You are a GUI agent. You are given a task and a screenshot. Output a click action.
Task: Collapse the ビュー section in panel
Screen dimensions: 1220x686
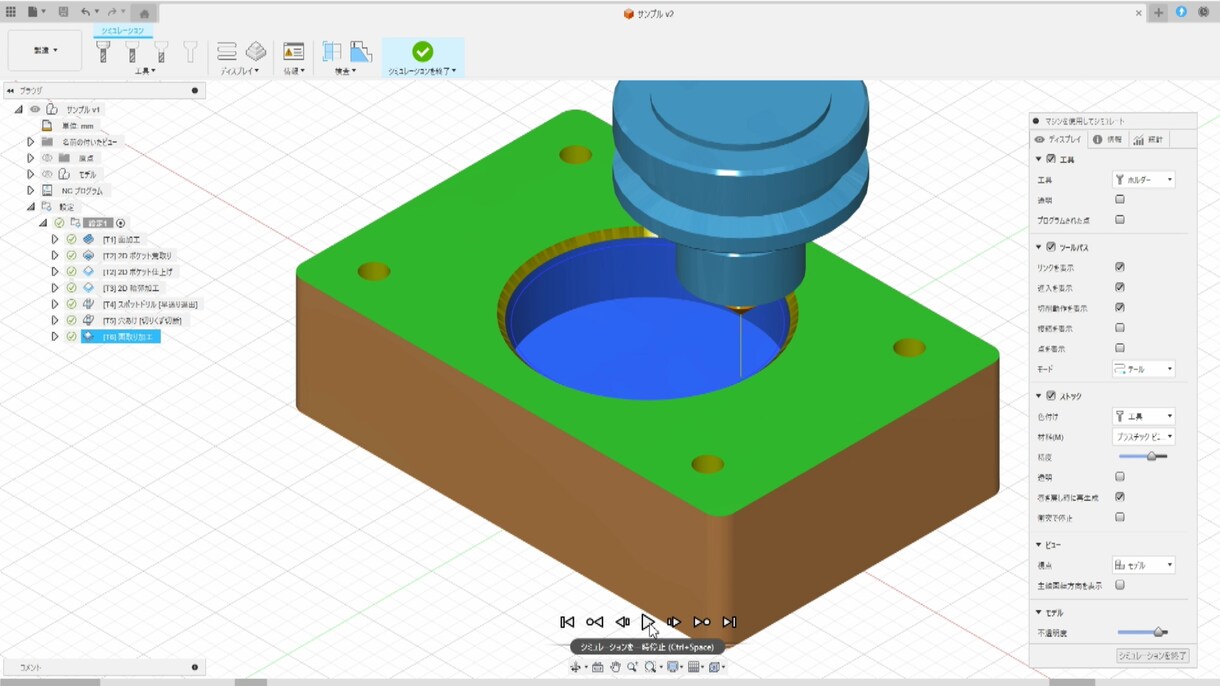coord(1040,545)
